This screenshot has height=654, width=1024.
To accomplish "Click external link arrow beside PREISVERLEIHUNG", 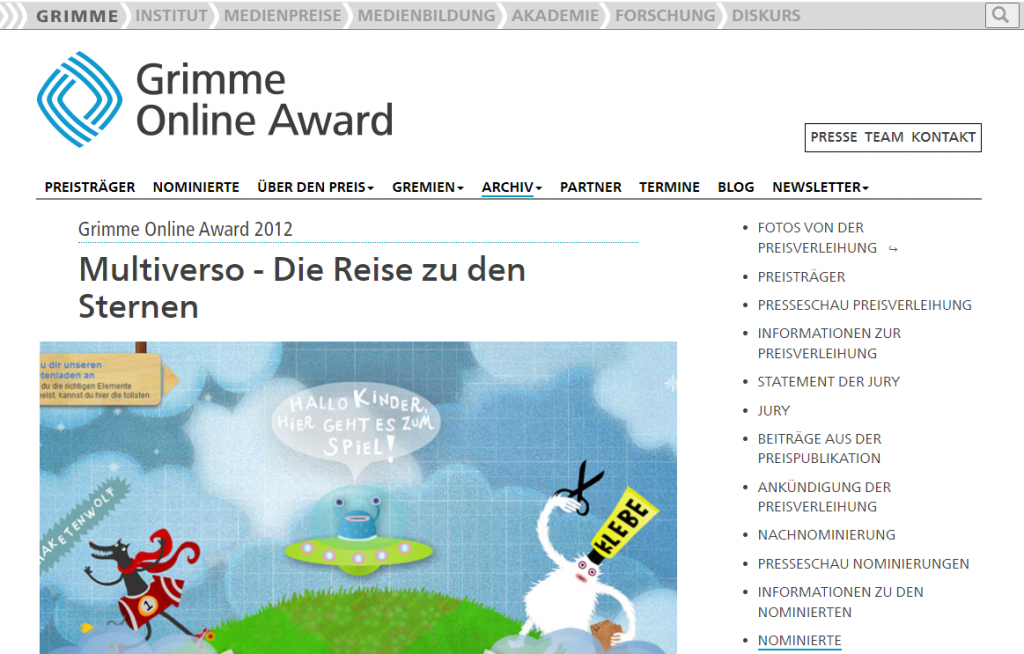I will tap(893, 249).
